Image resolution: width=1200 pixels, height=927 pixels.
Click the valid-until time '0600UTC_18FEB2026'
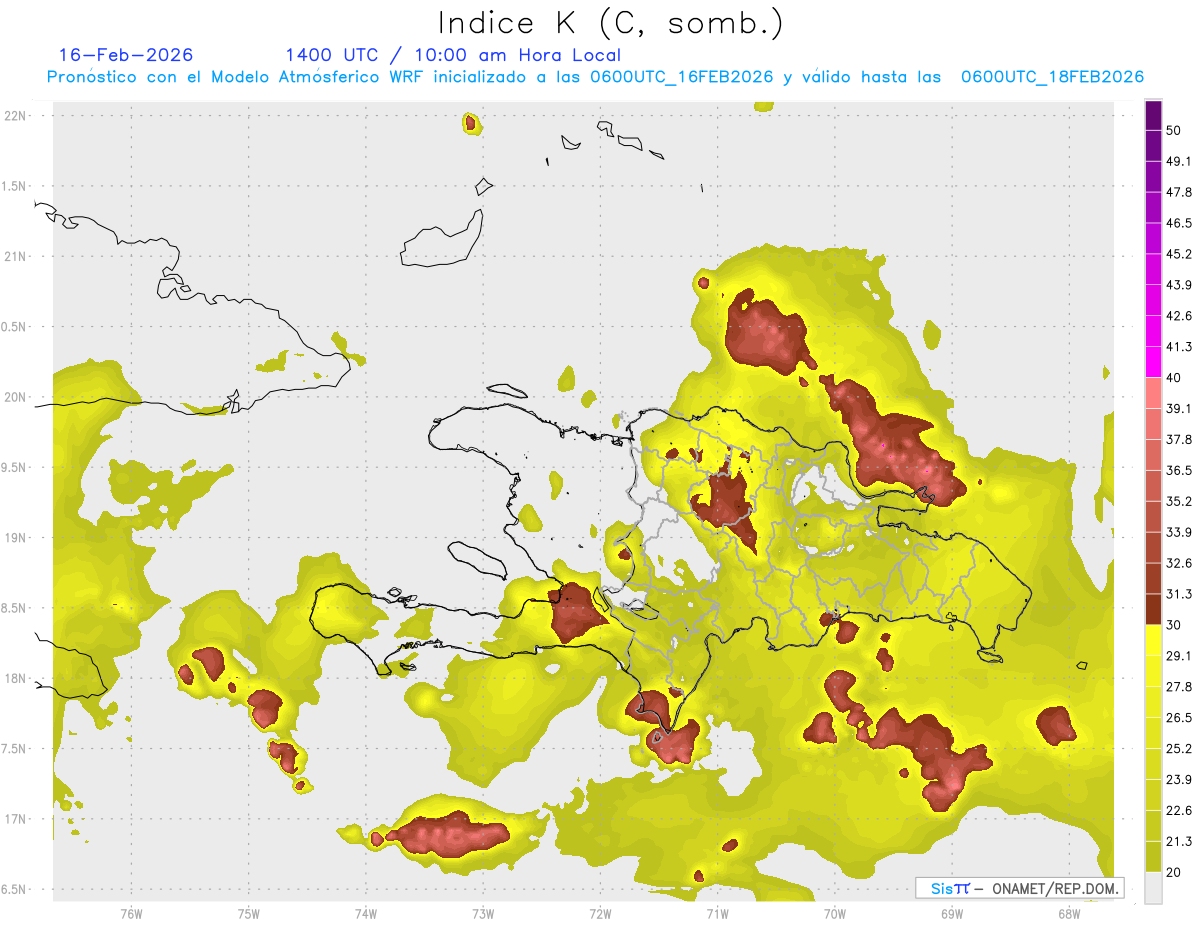[x=1052, y=77]
